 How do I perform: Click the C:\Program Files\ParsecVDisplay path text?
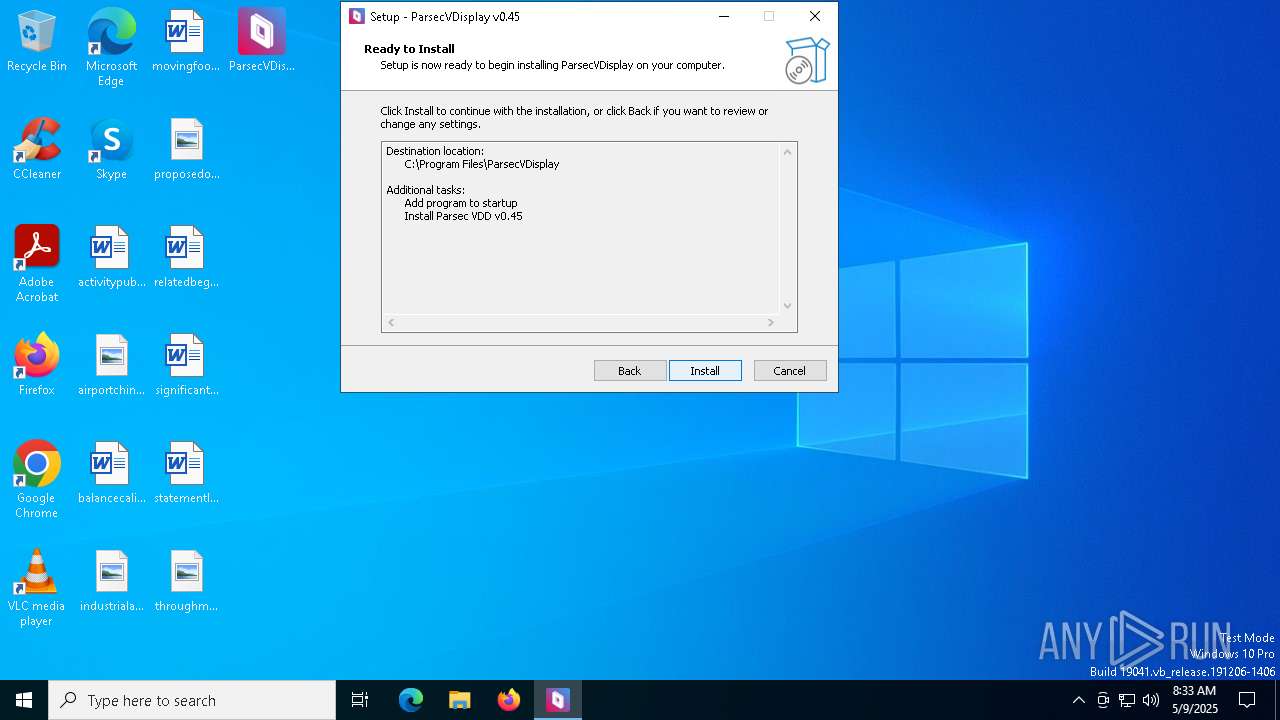pos(482,164)
